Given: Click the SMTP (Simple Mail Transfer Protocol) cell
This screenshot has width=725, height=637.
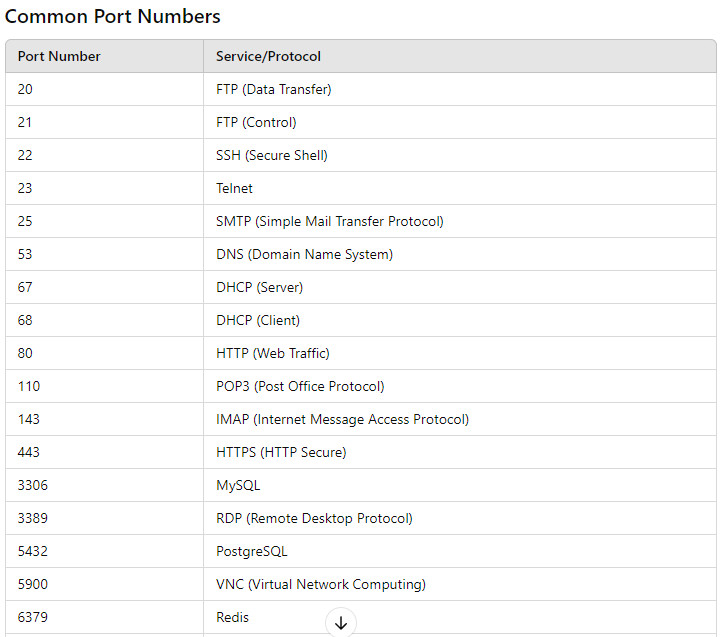Looking at the screenshot, I should pyautogui.click(x=460, y=221).
